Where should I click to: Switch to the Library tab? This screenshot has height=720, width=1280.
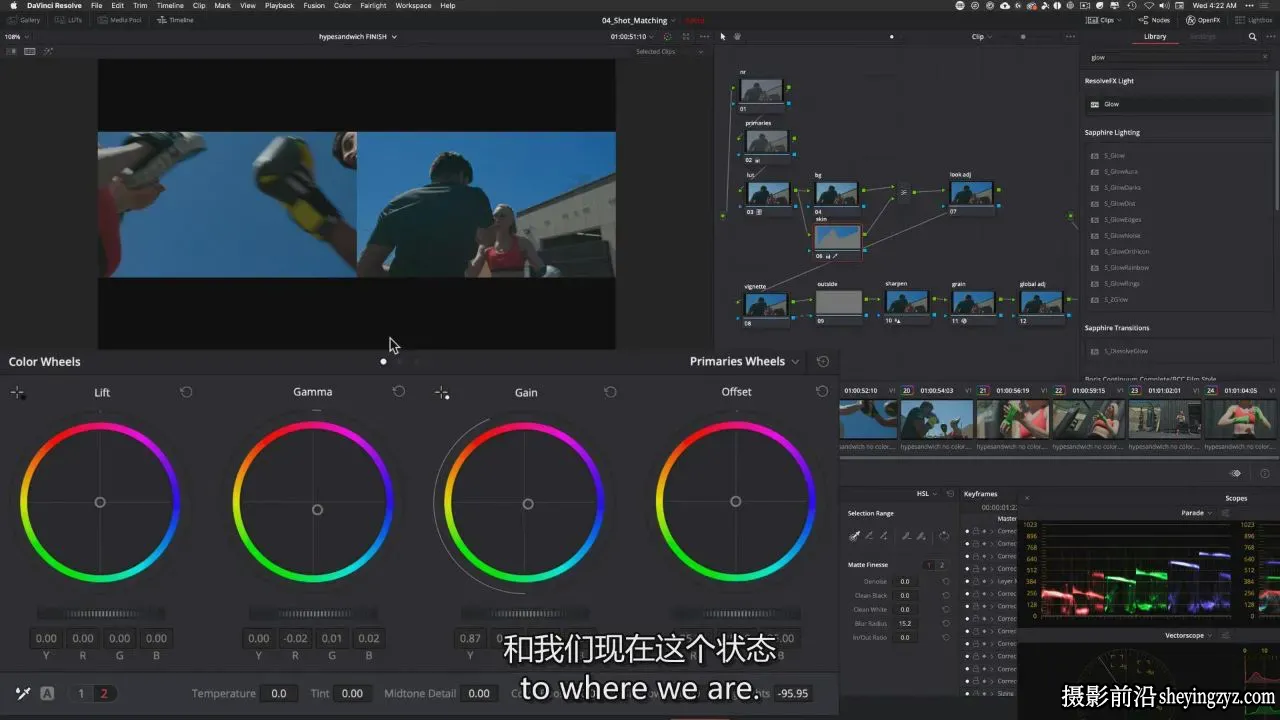(1155, 37)
